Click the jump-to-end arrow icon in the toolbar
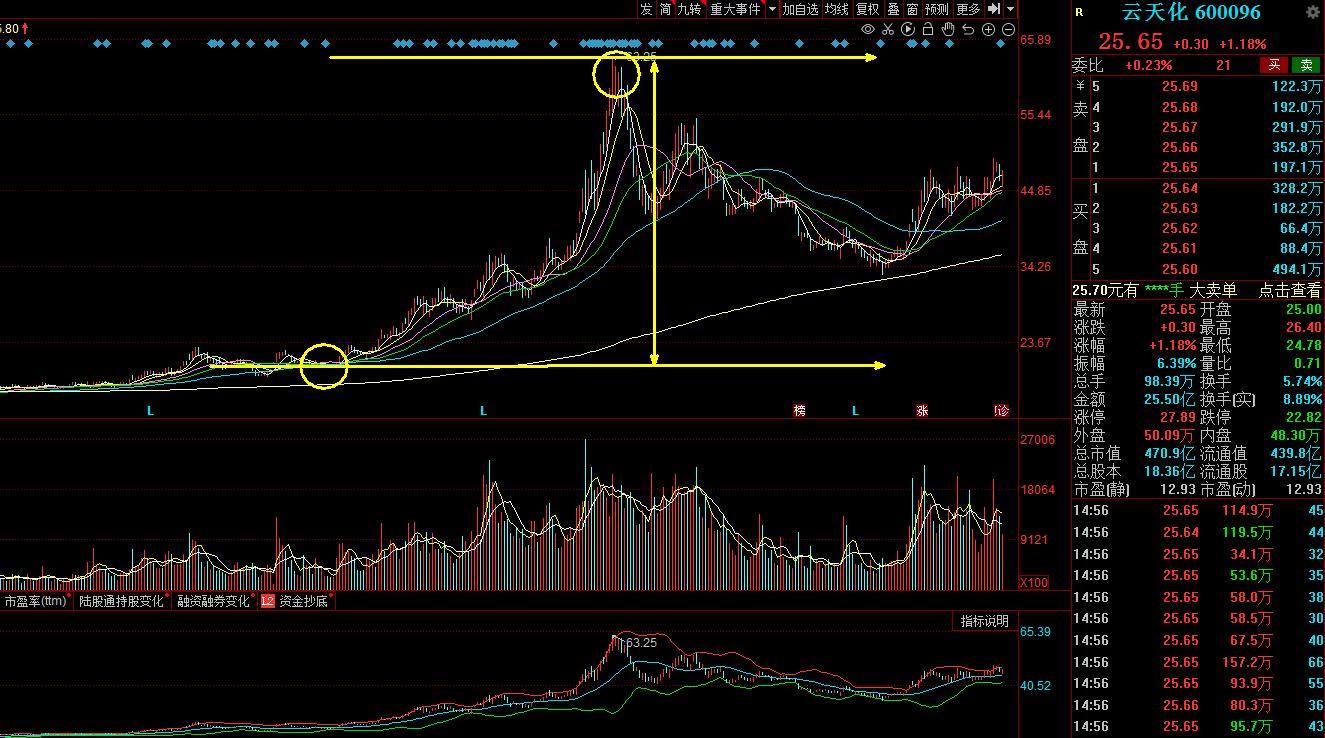The image size is (1325, 738). (995, 9)
